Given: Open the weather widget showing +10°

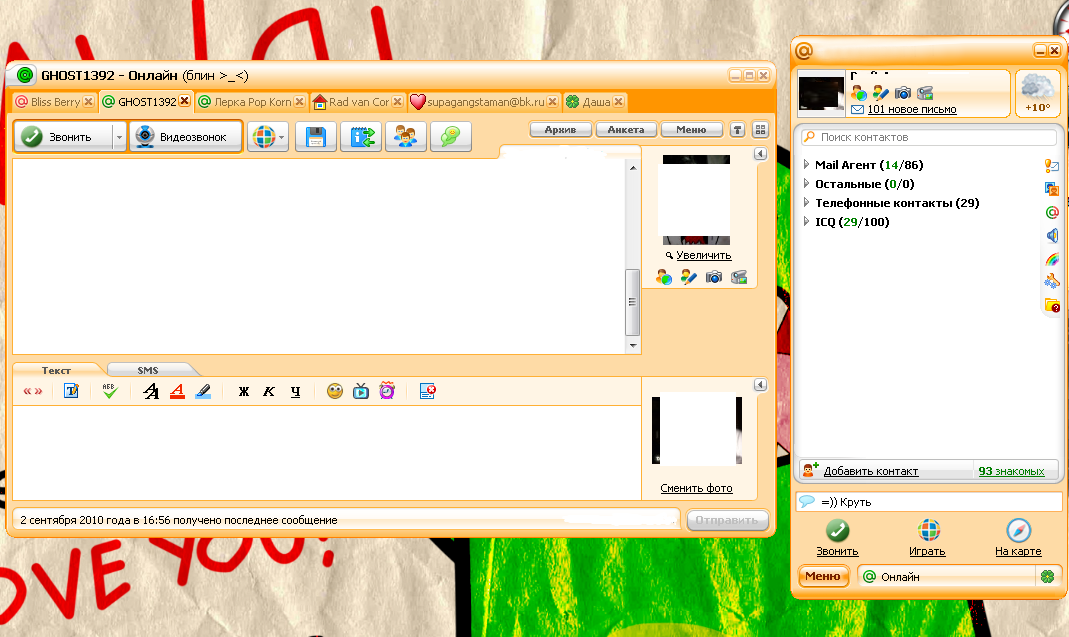Looking at the screenshot, I should coord(1037,93).
